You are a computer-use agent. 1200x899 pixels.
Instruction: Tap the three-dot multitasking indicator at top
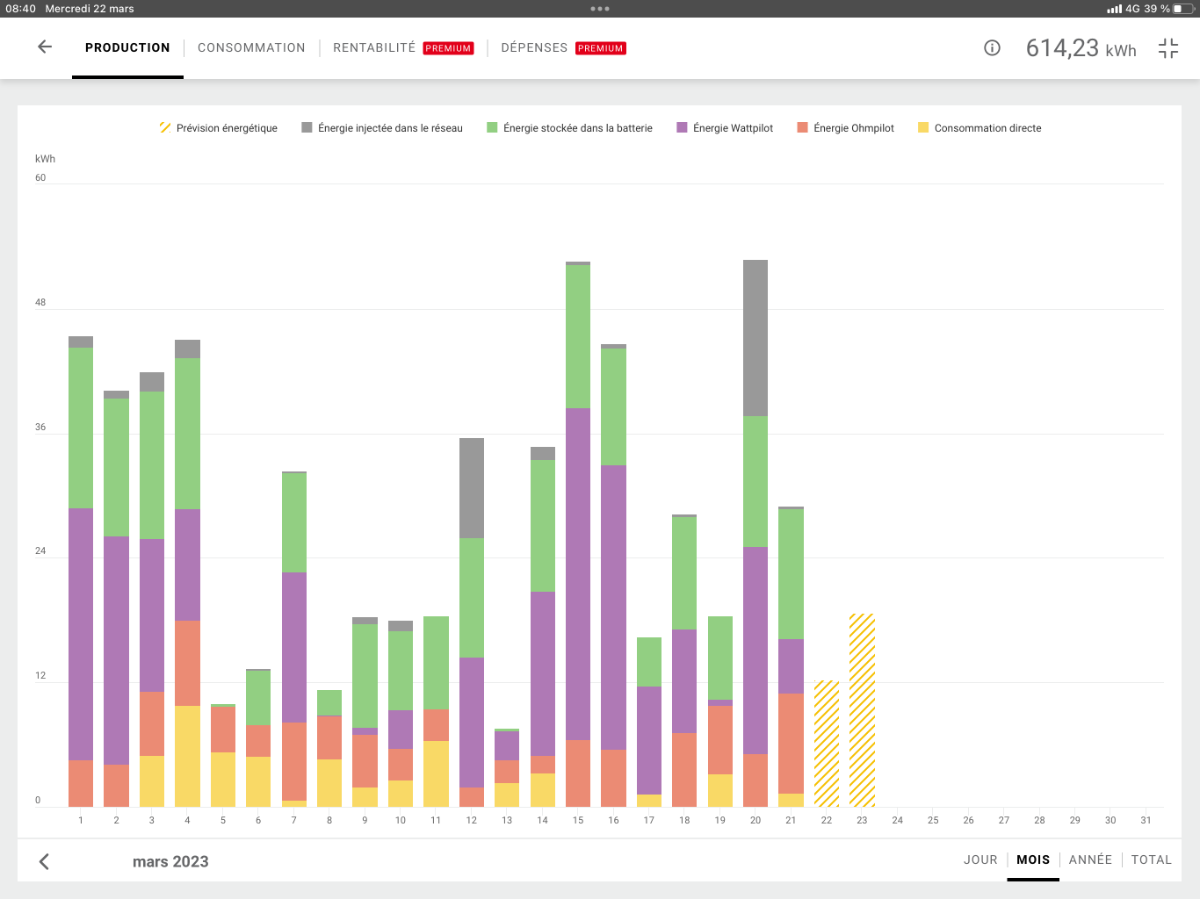point(600,8)
